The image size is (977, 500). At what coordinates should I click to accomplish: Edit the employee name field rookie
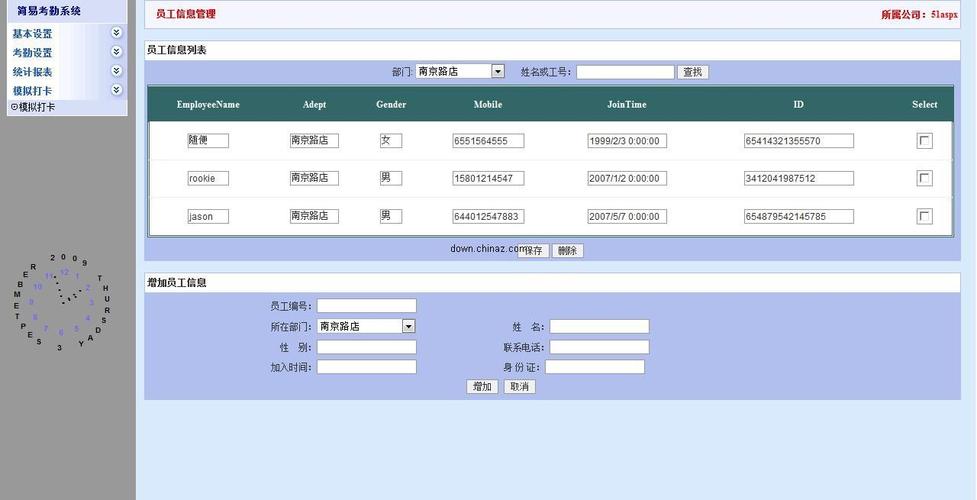(x=208, y=178)
